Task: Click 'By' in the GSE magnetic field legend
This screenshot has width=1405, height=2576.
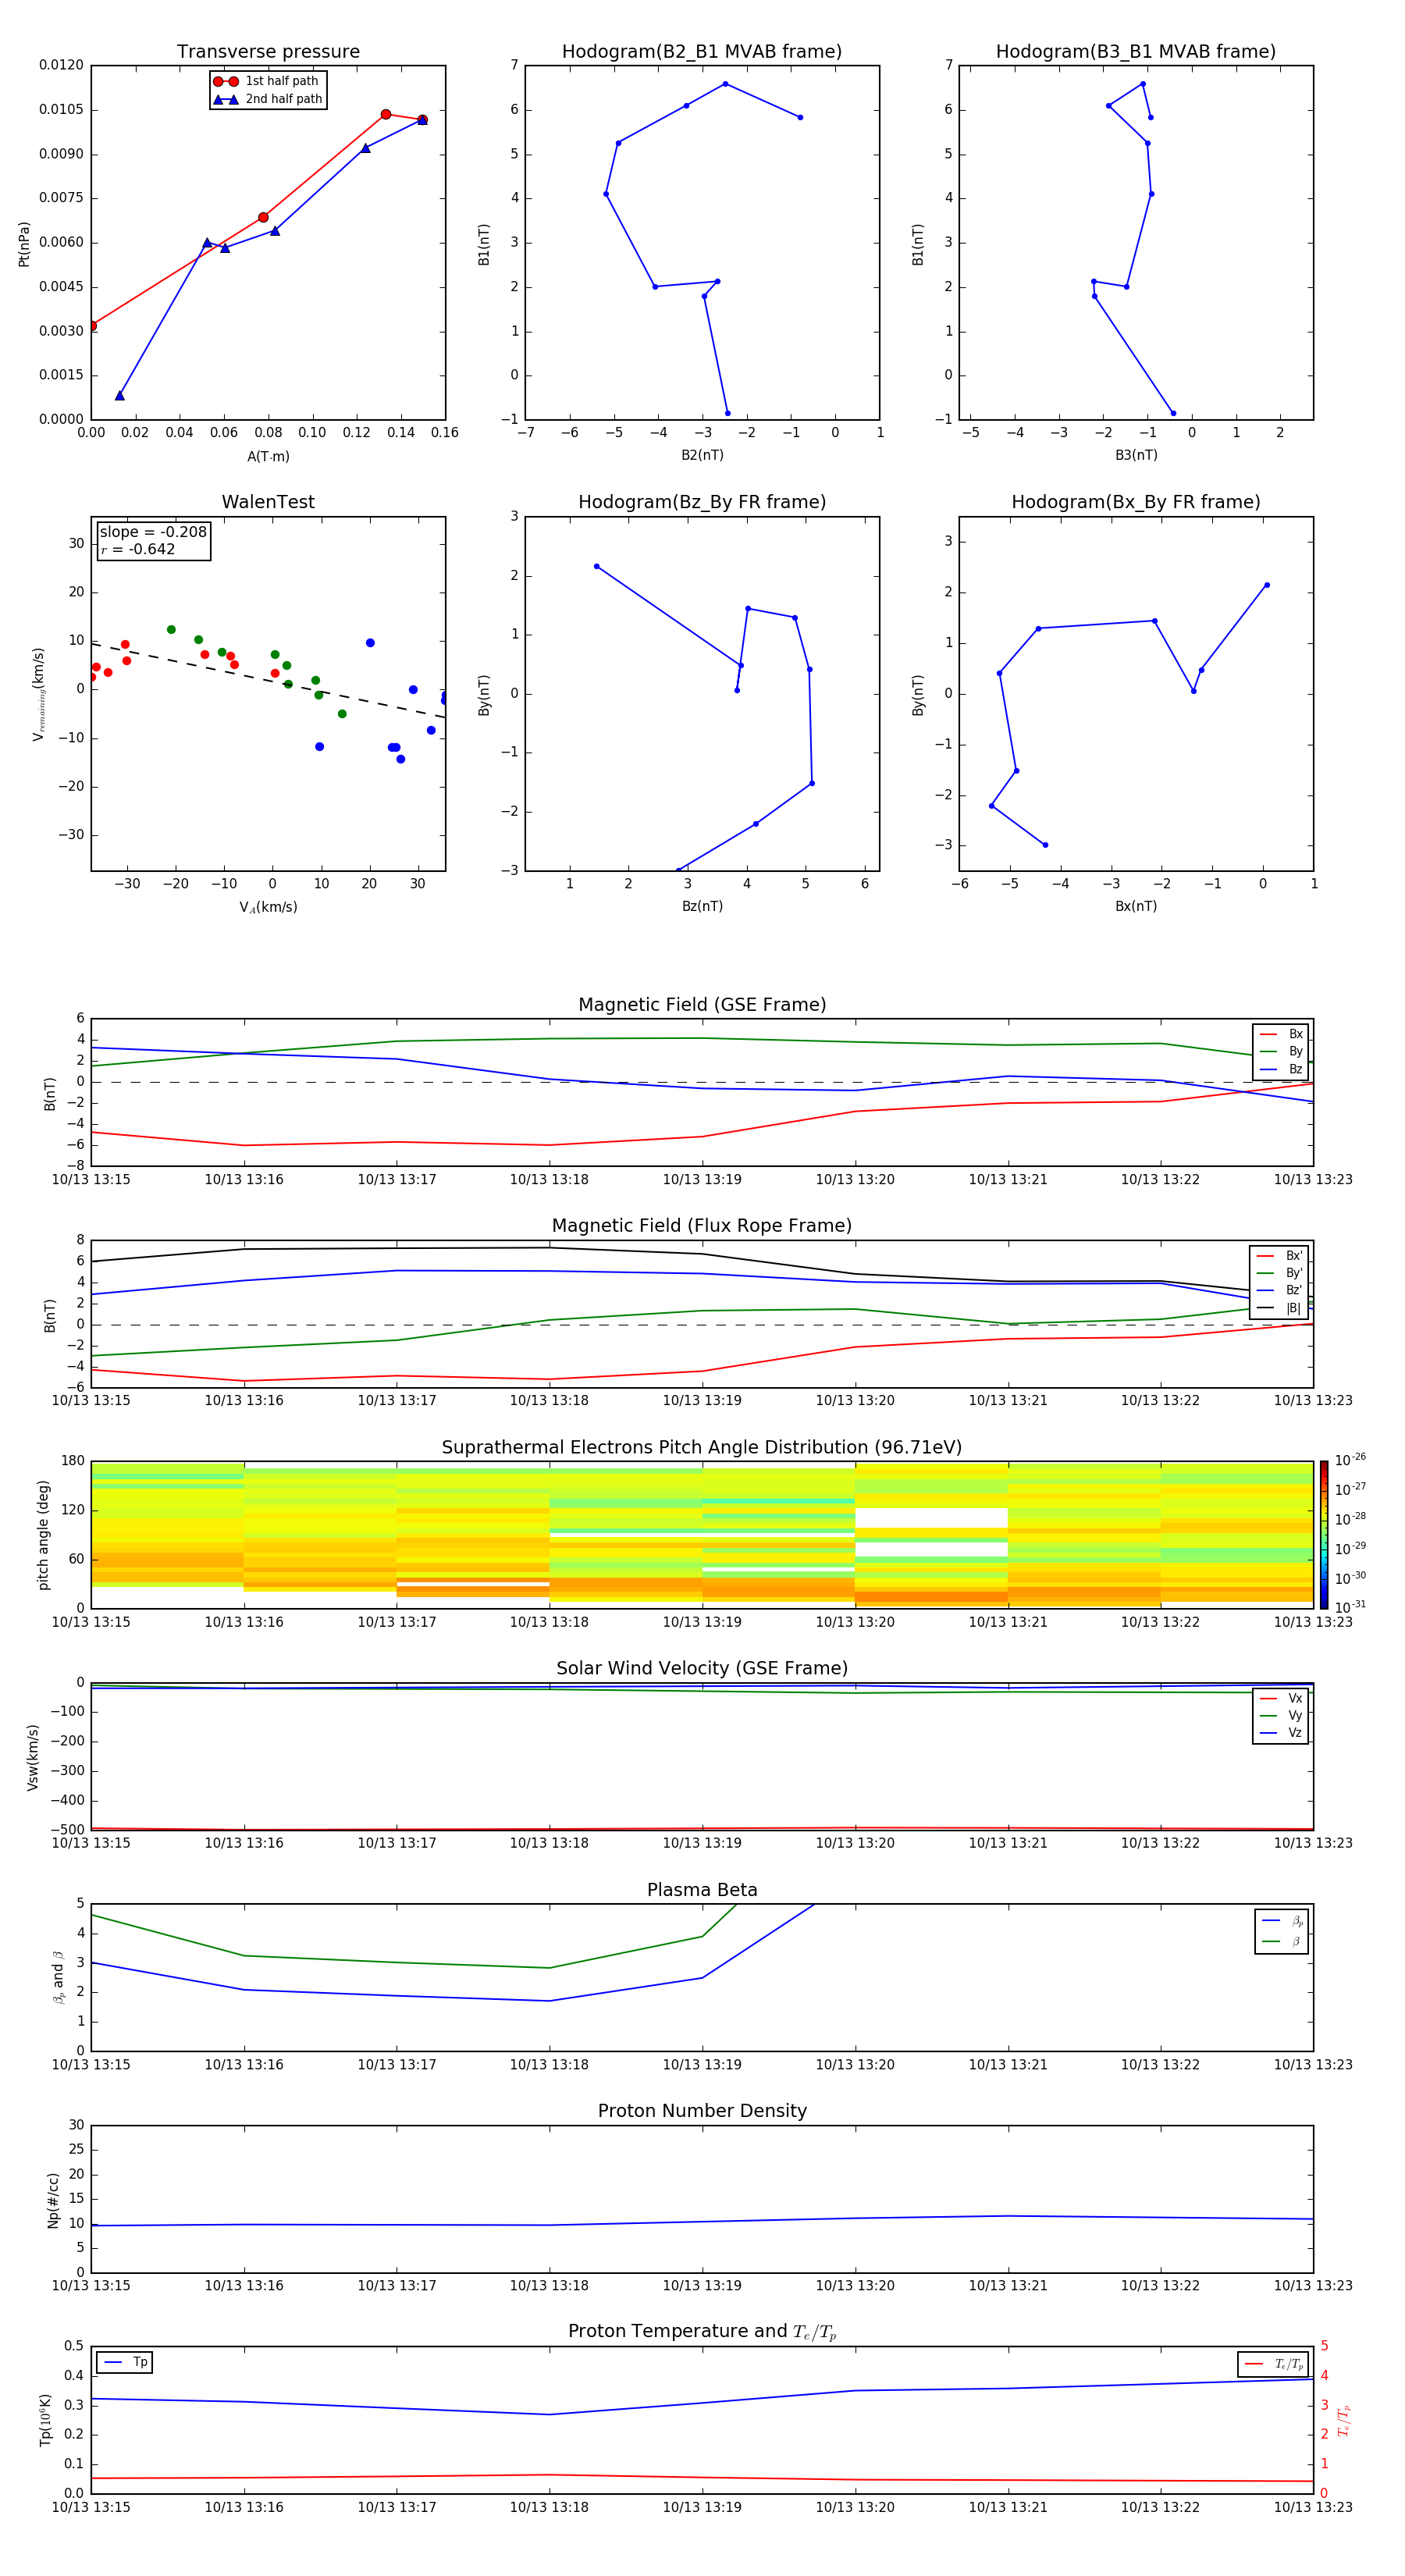Action: [x=1281, y=1052]
